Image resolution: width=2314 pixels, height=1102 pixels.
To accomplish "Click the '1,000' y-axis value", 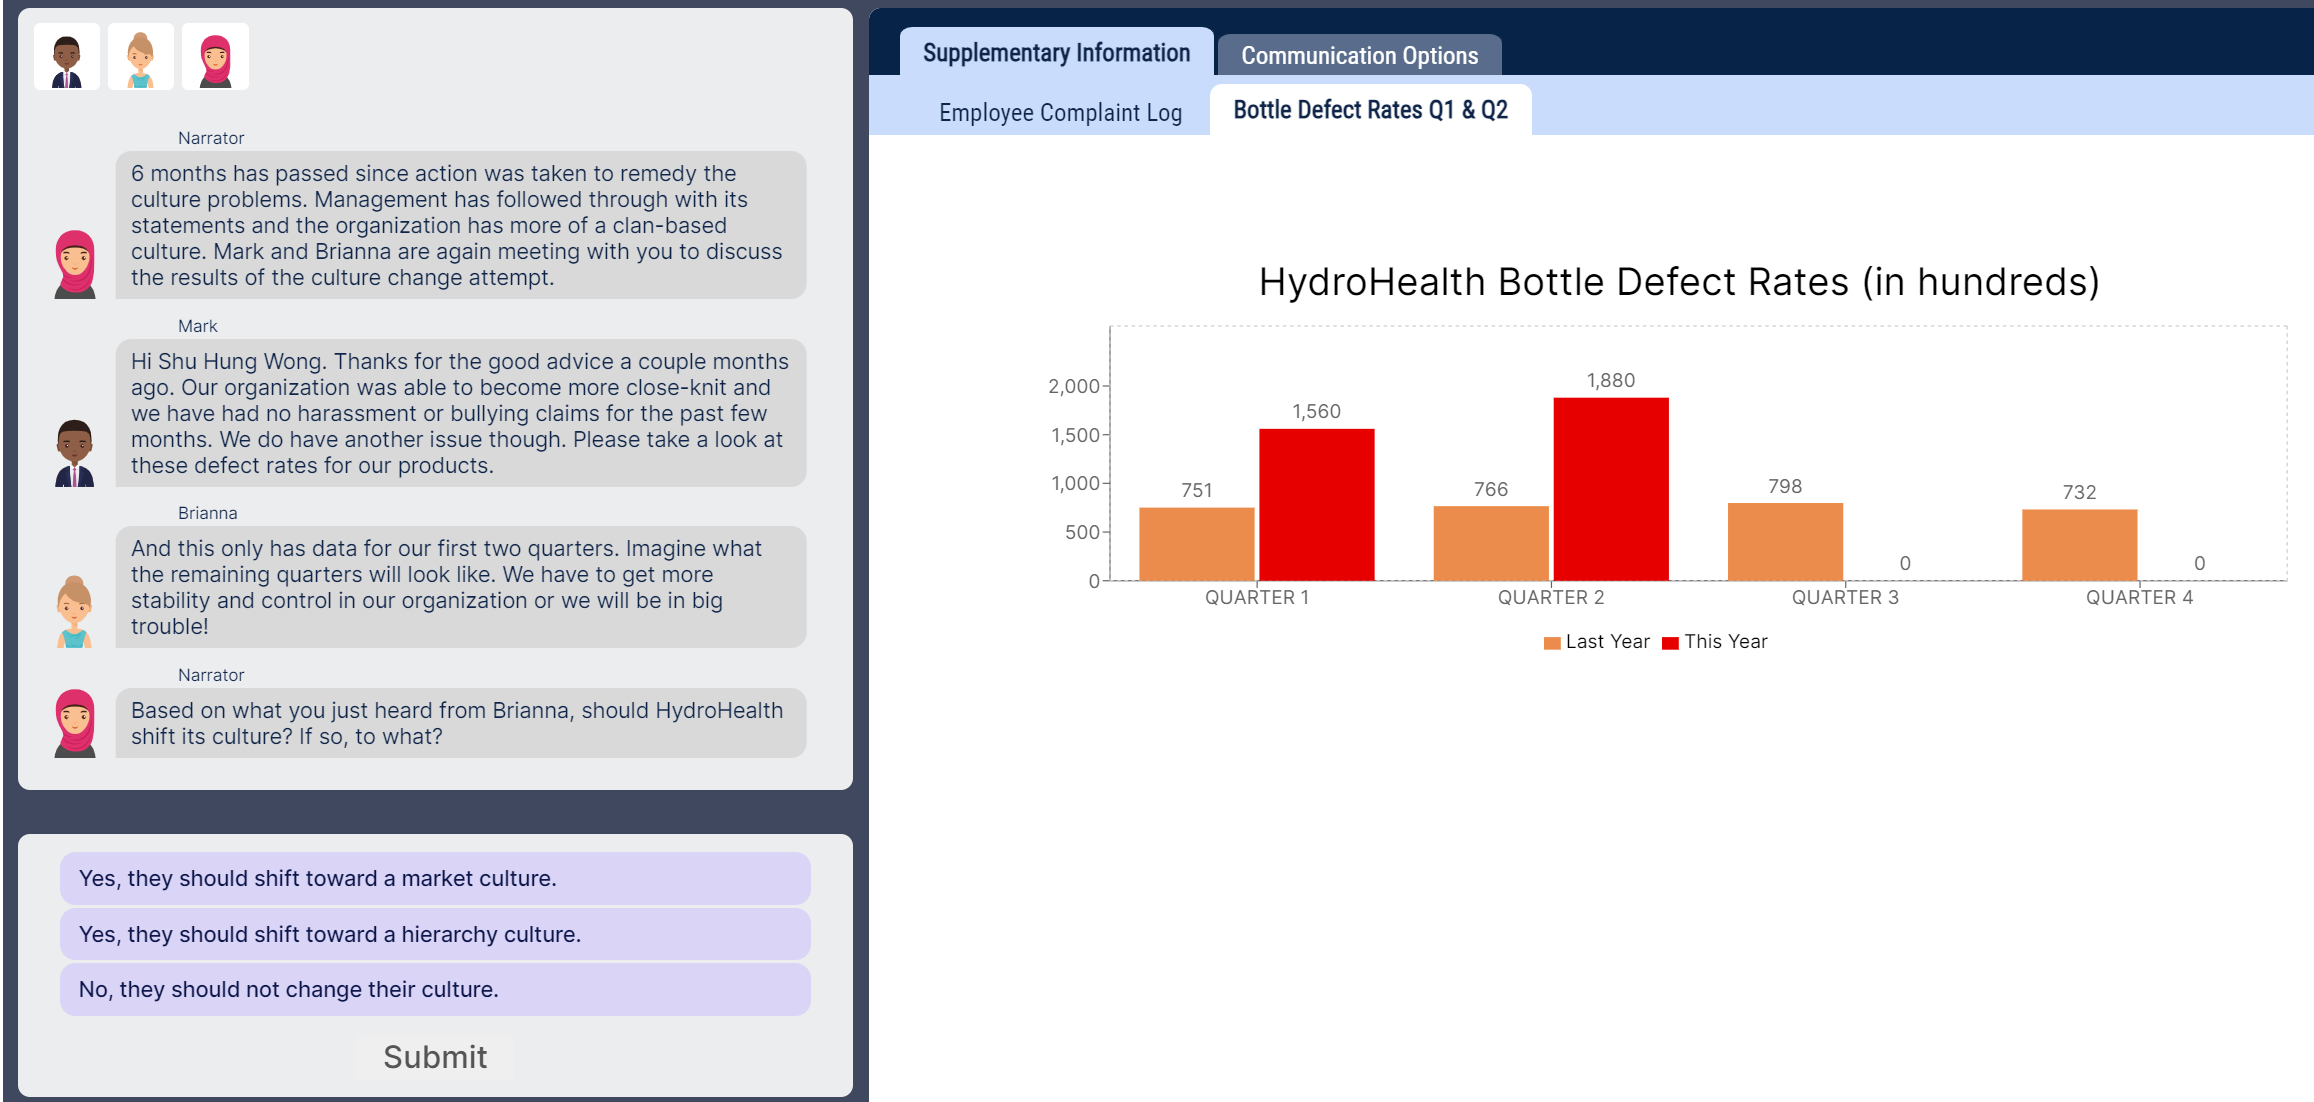I will (1075, 484).
